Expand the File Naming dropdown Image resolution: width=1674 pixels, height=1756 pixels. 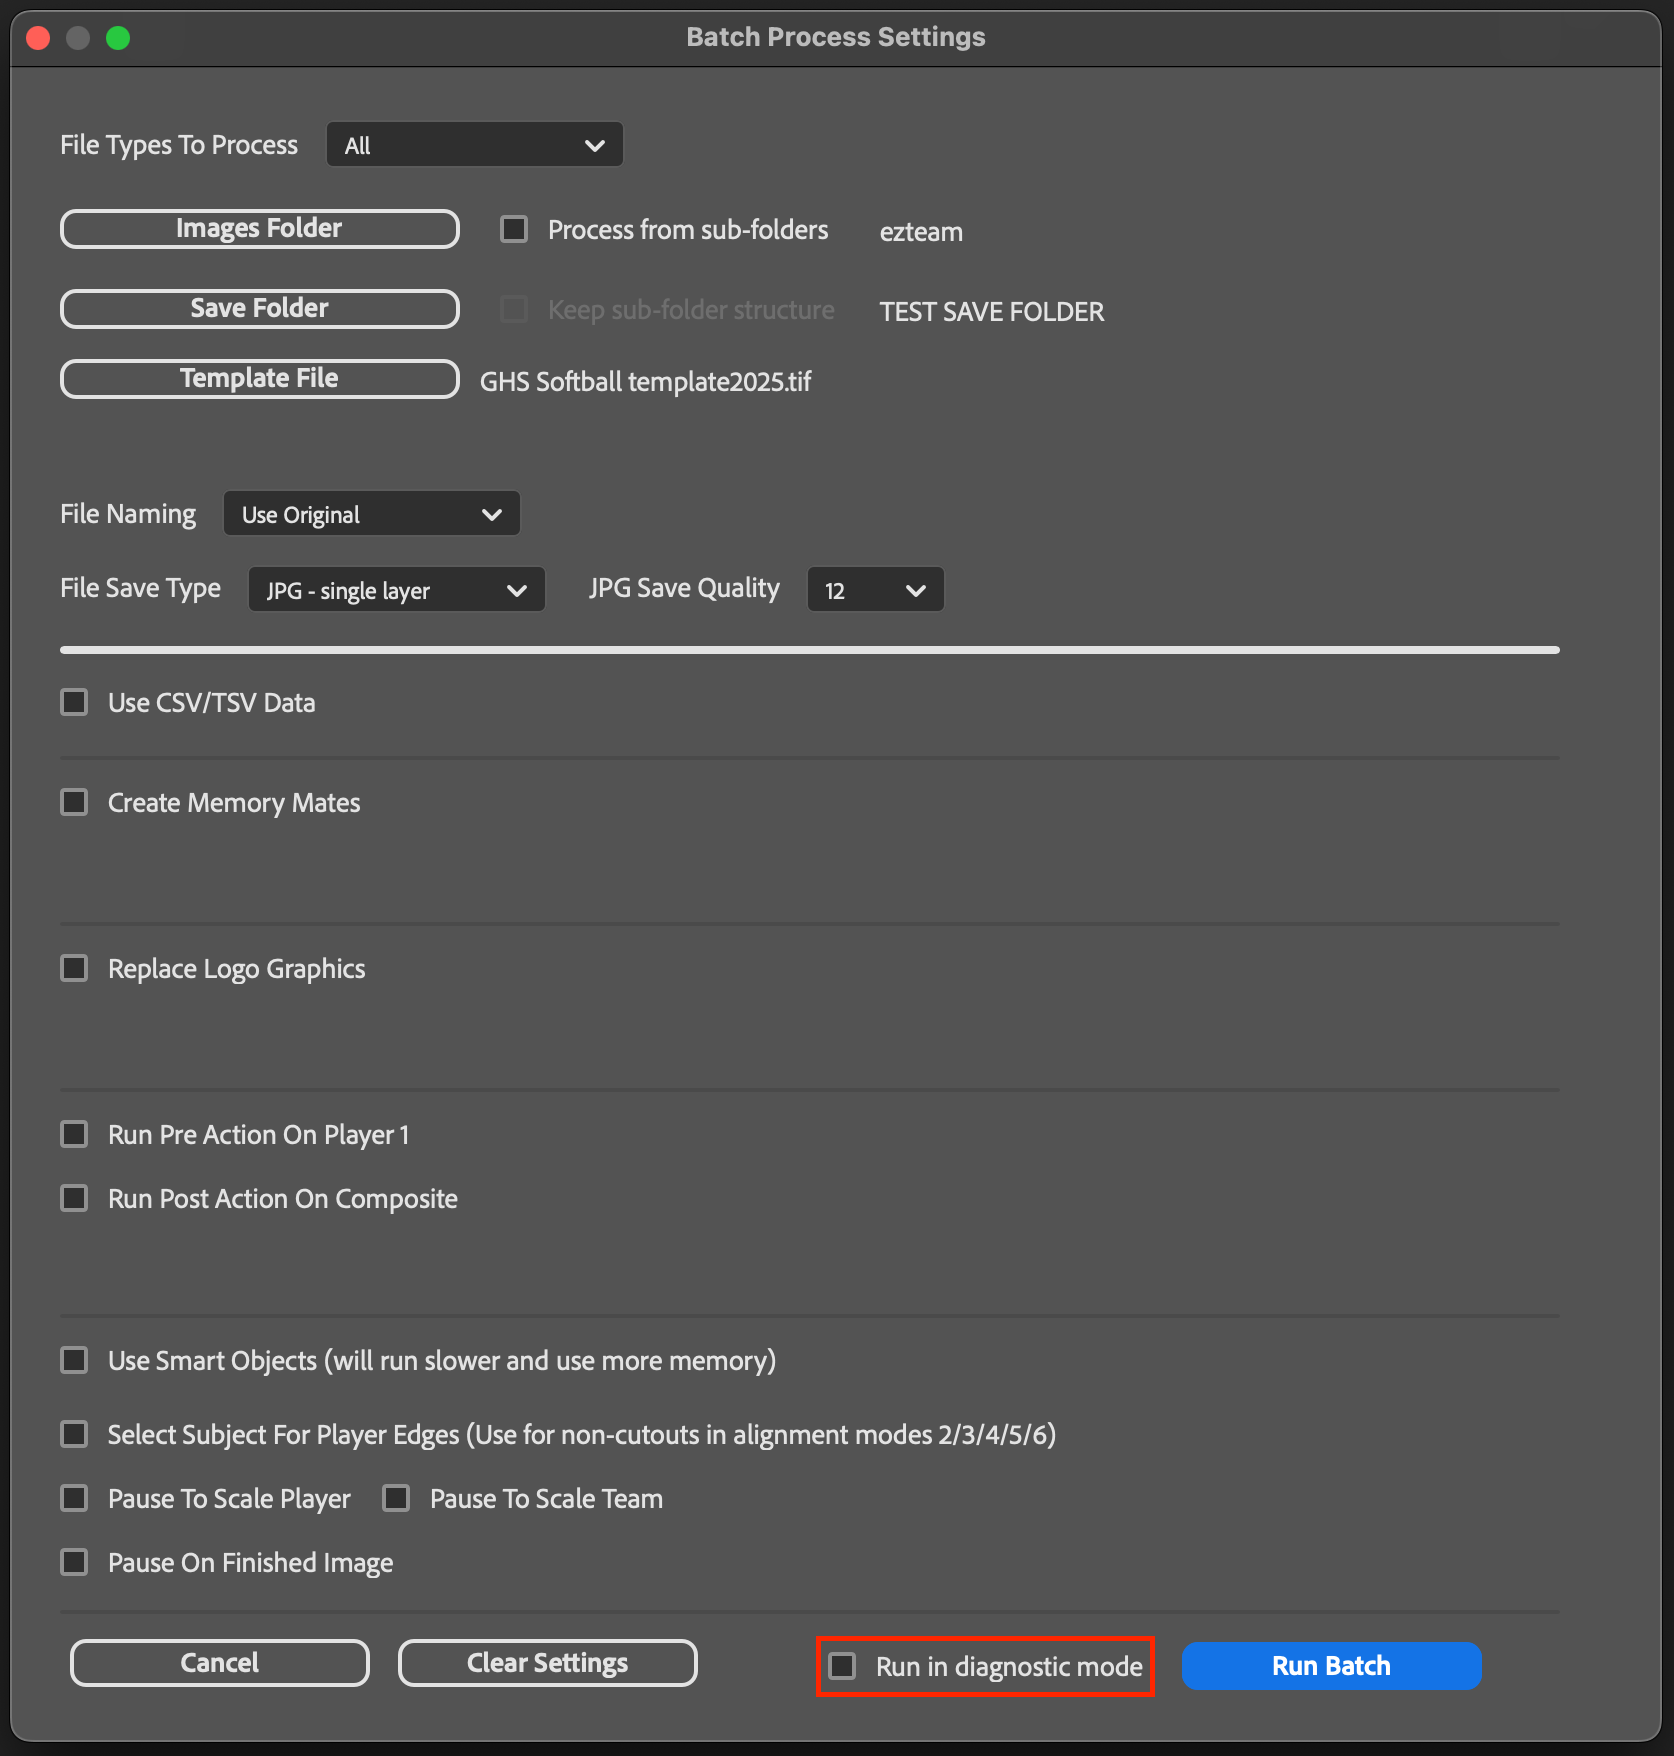[371, 514]
